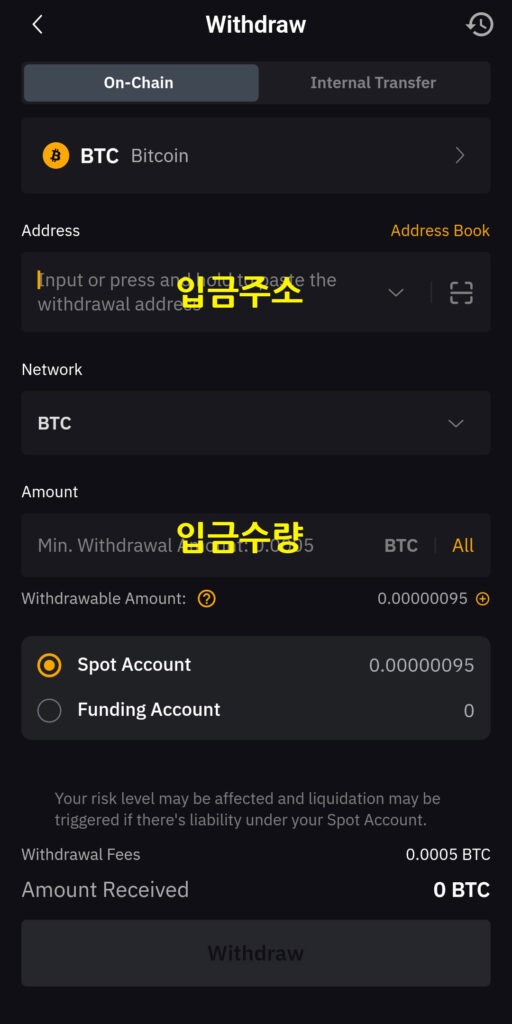Tap Withdrawable Amount help question icon
The width and height of the screenshot is (512, 1024).
[x=206, y=598]
